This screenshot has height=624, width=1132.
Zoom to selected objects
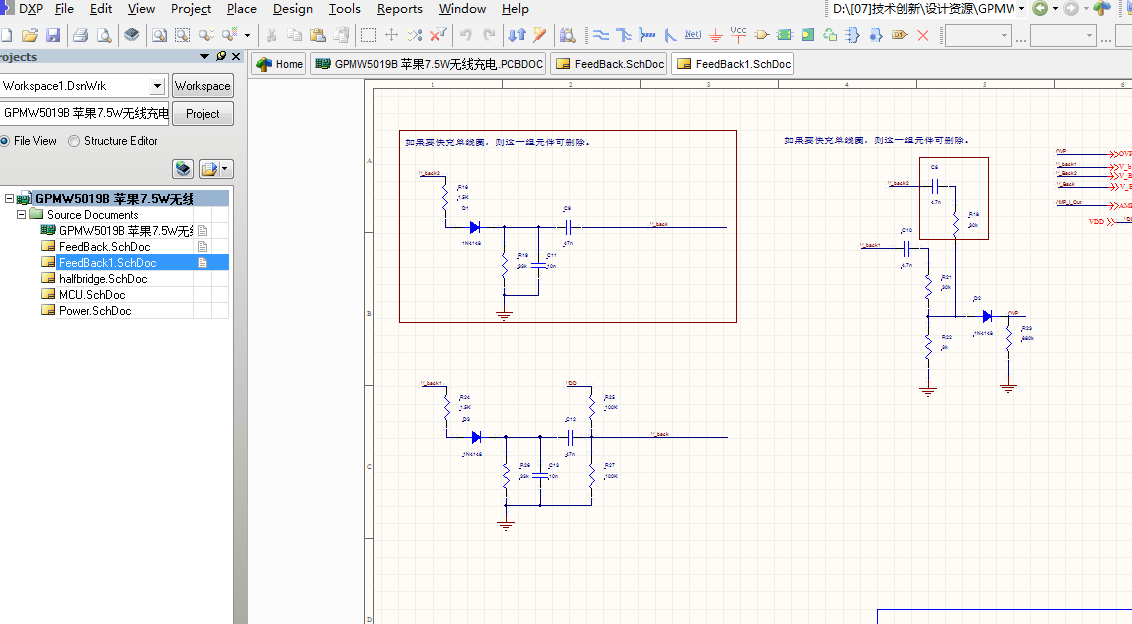click(x=206, y=35)
